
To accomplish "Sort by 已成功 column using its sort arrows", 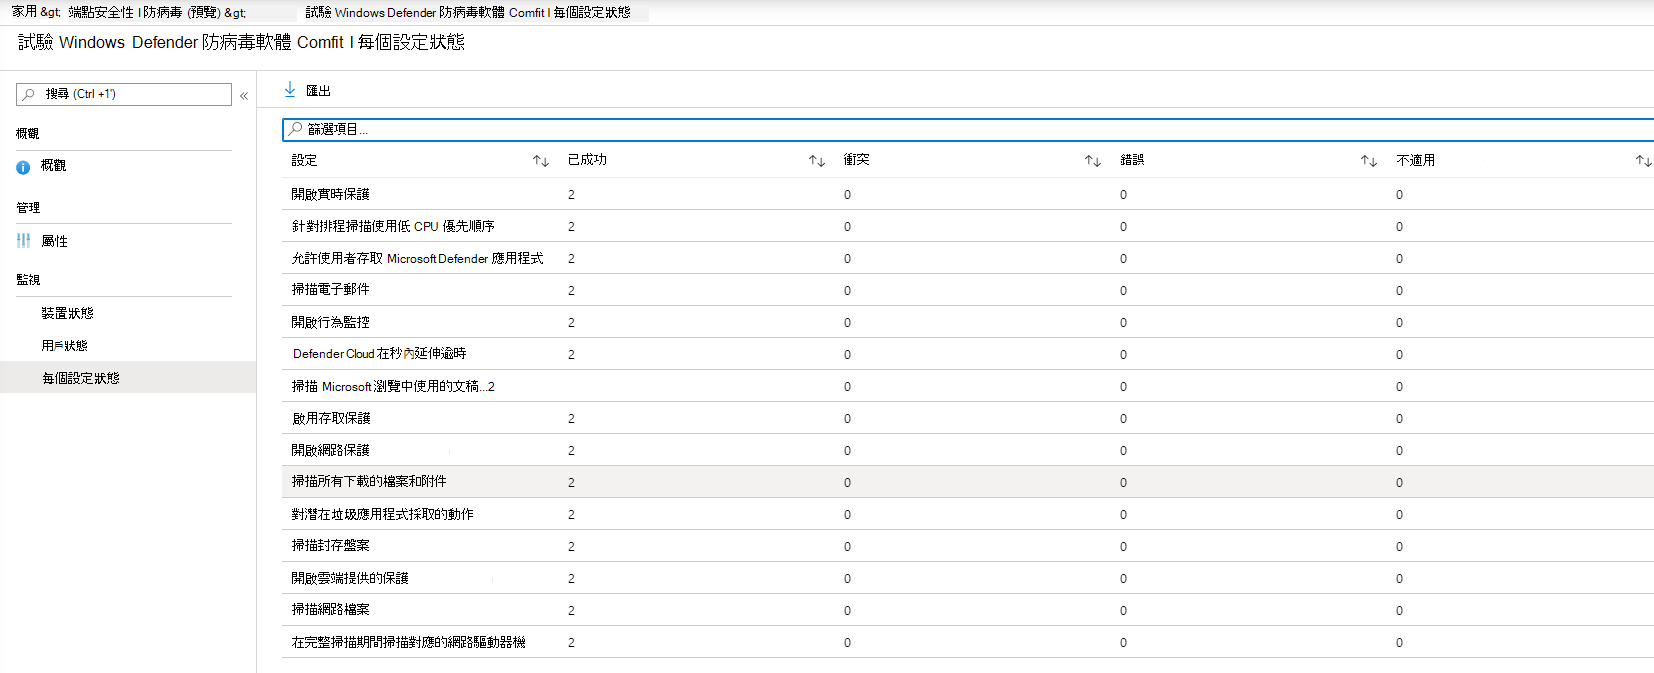I will (817, 161).
